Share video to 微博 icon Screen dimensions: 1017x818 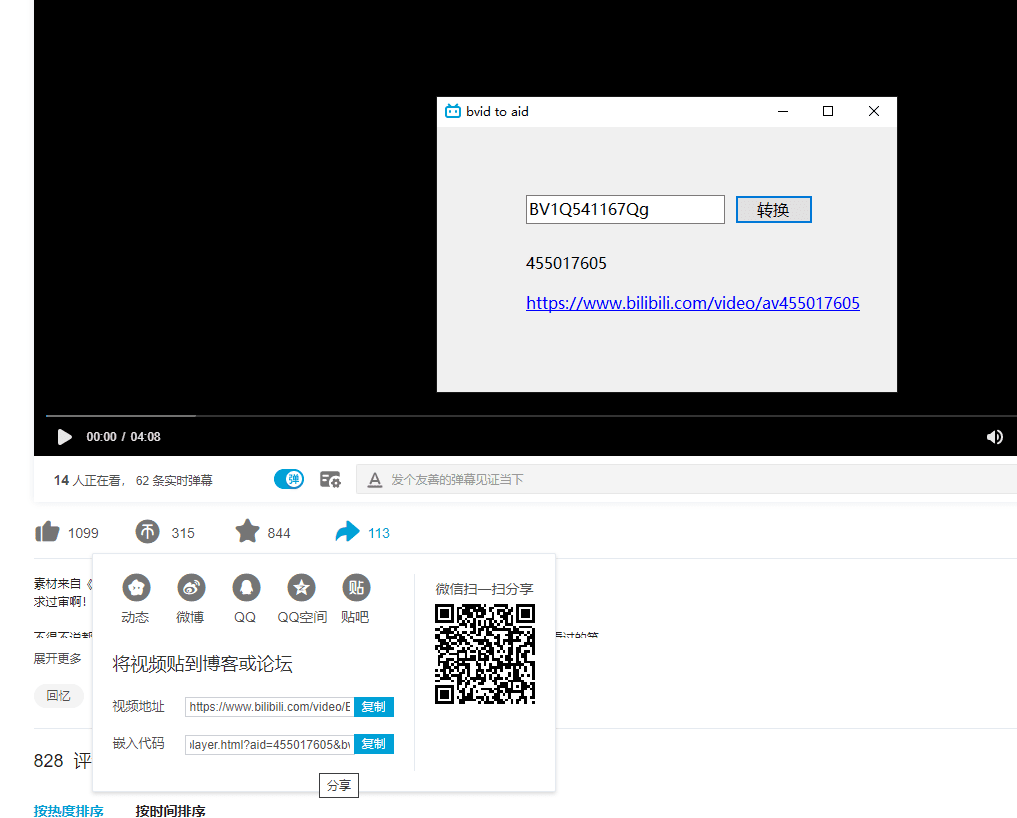(191, 588)
